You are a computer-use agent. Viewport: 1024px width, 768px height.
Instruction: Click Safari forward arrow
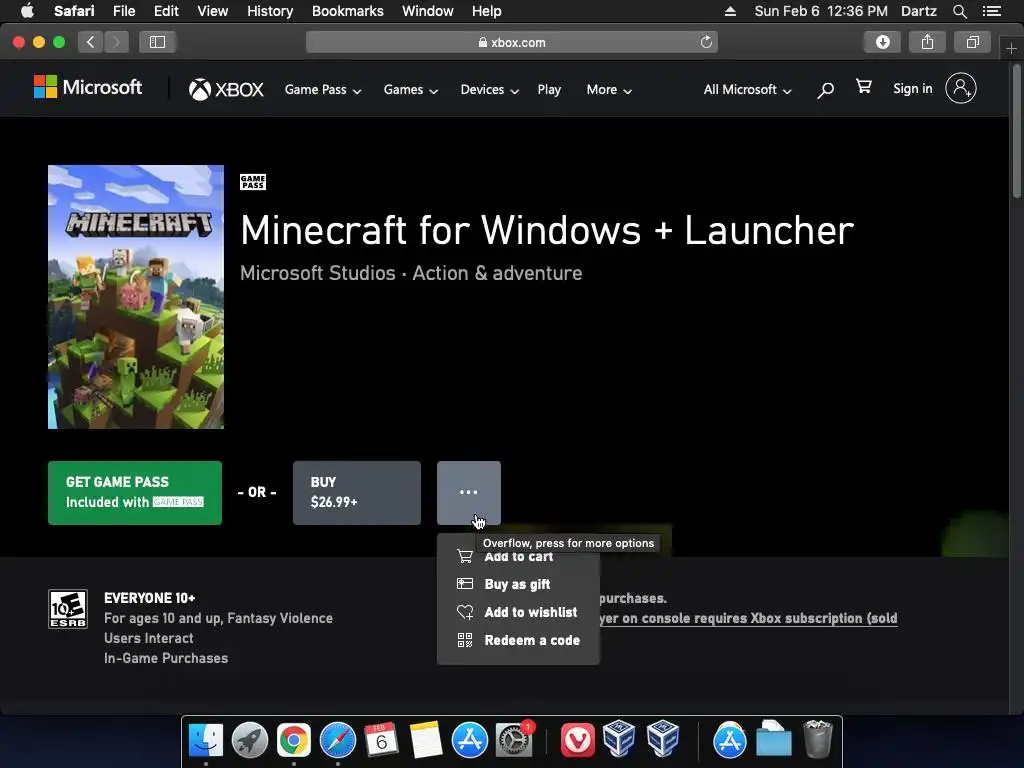pyautogui.click(x=116, y=42)
